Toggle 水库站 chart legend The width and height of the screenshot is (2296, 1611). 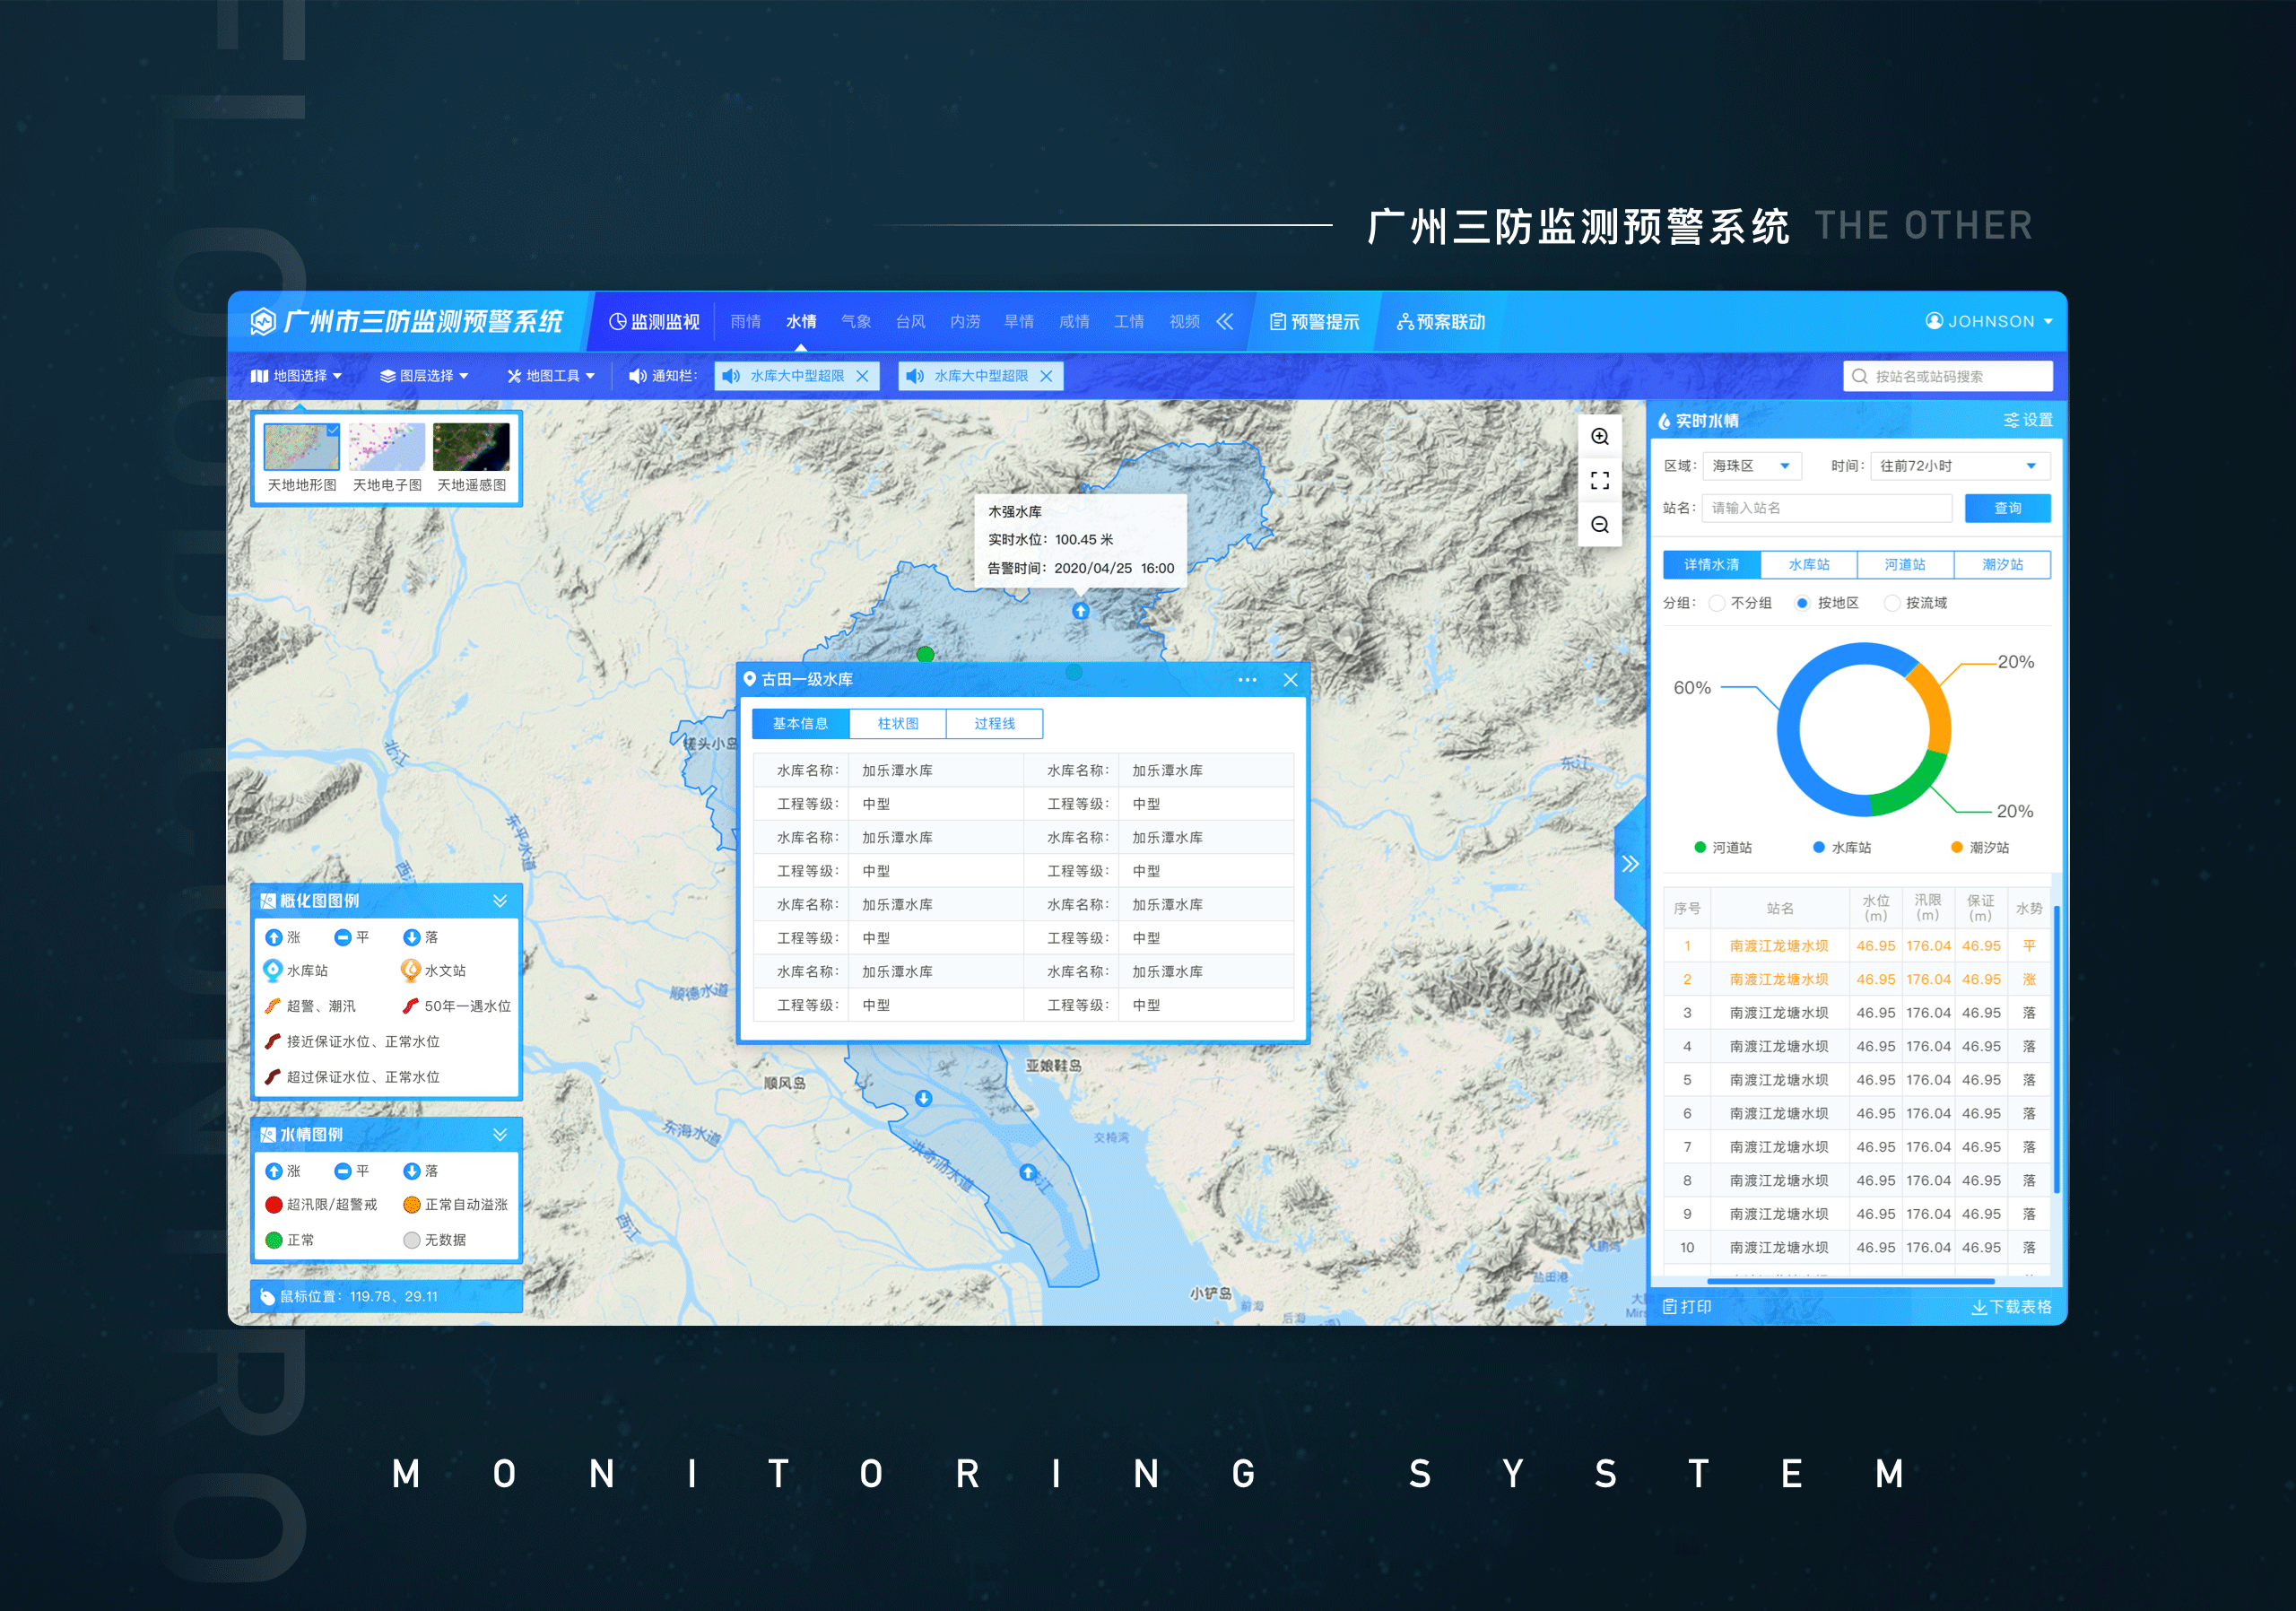1841,847
